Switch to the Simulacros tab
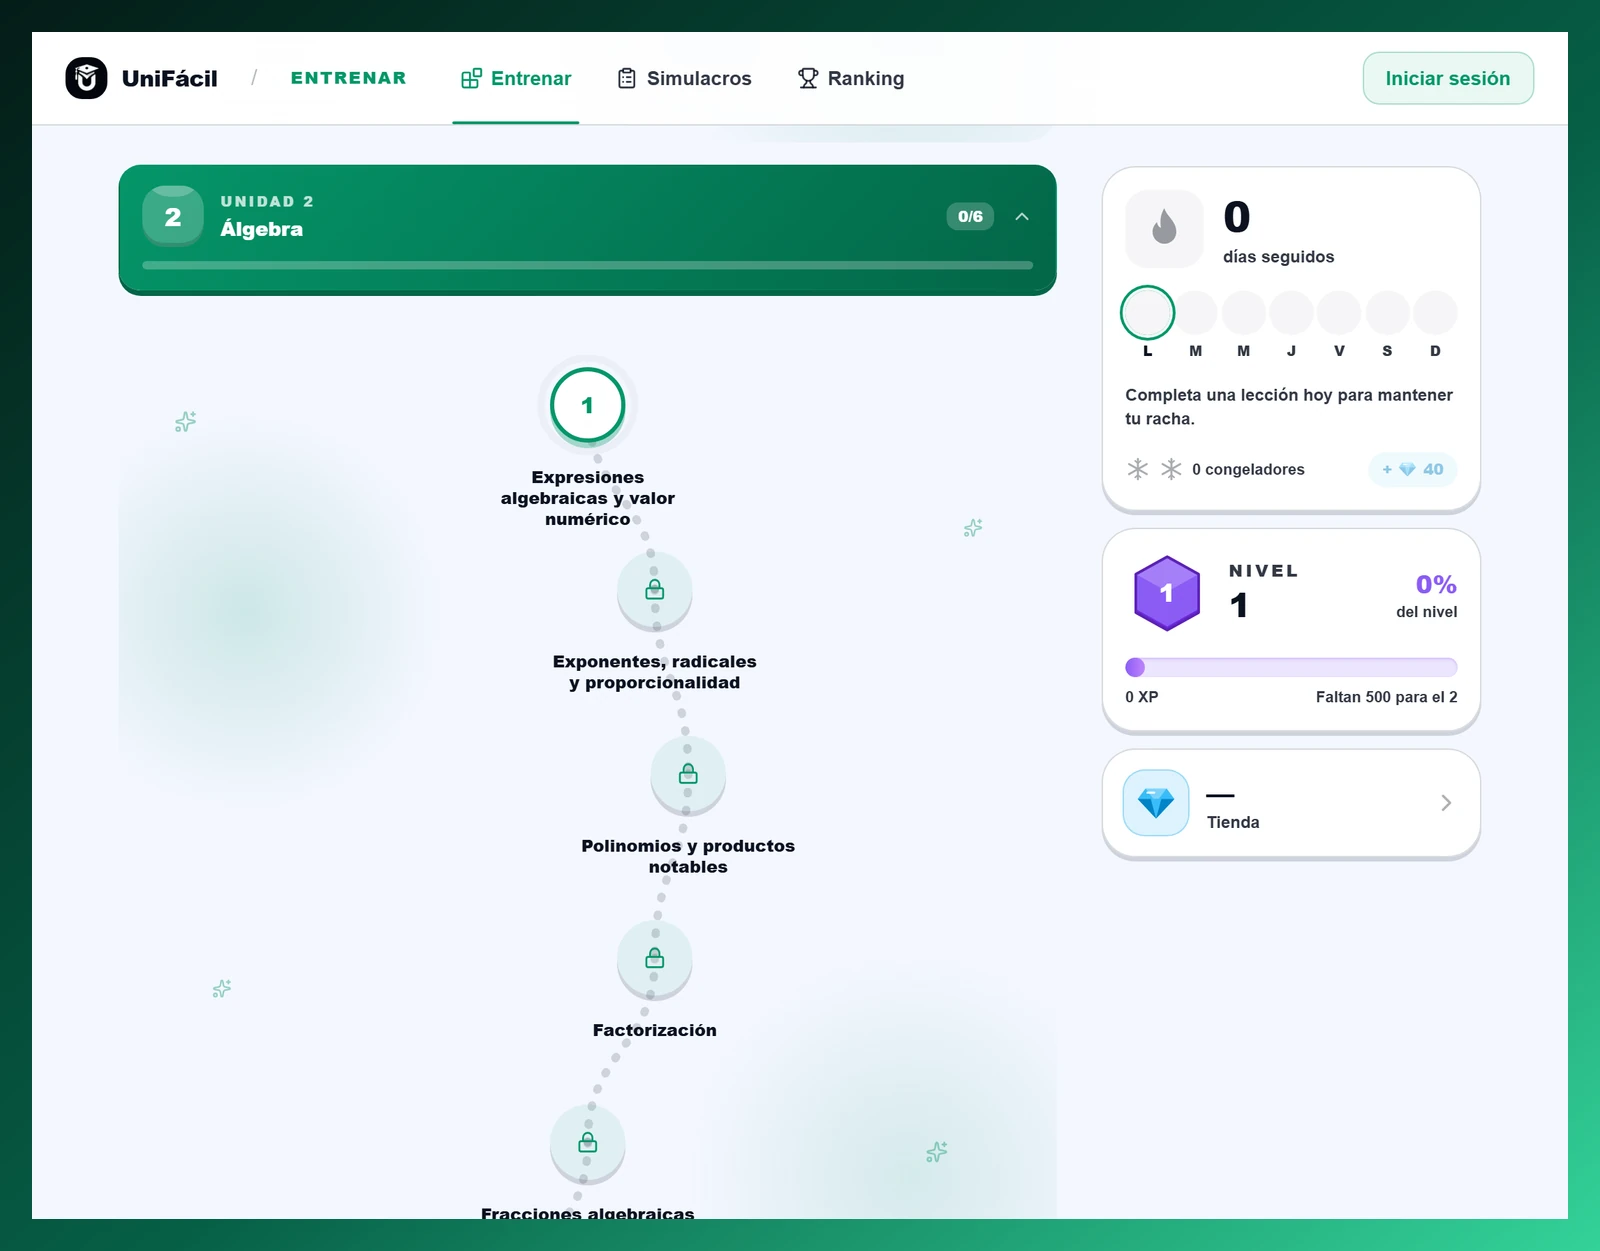 pos(685,78)
